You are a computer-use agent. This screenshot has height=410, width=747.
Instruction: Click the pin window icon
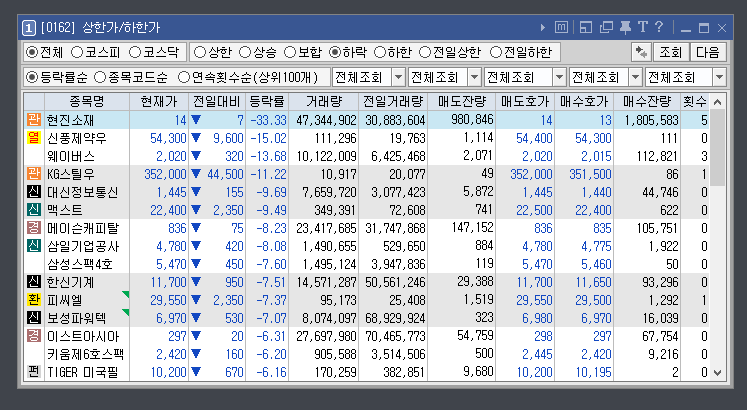click(x=626, y=27)
